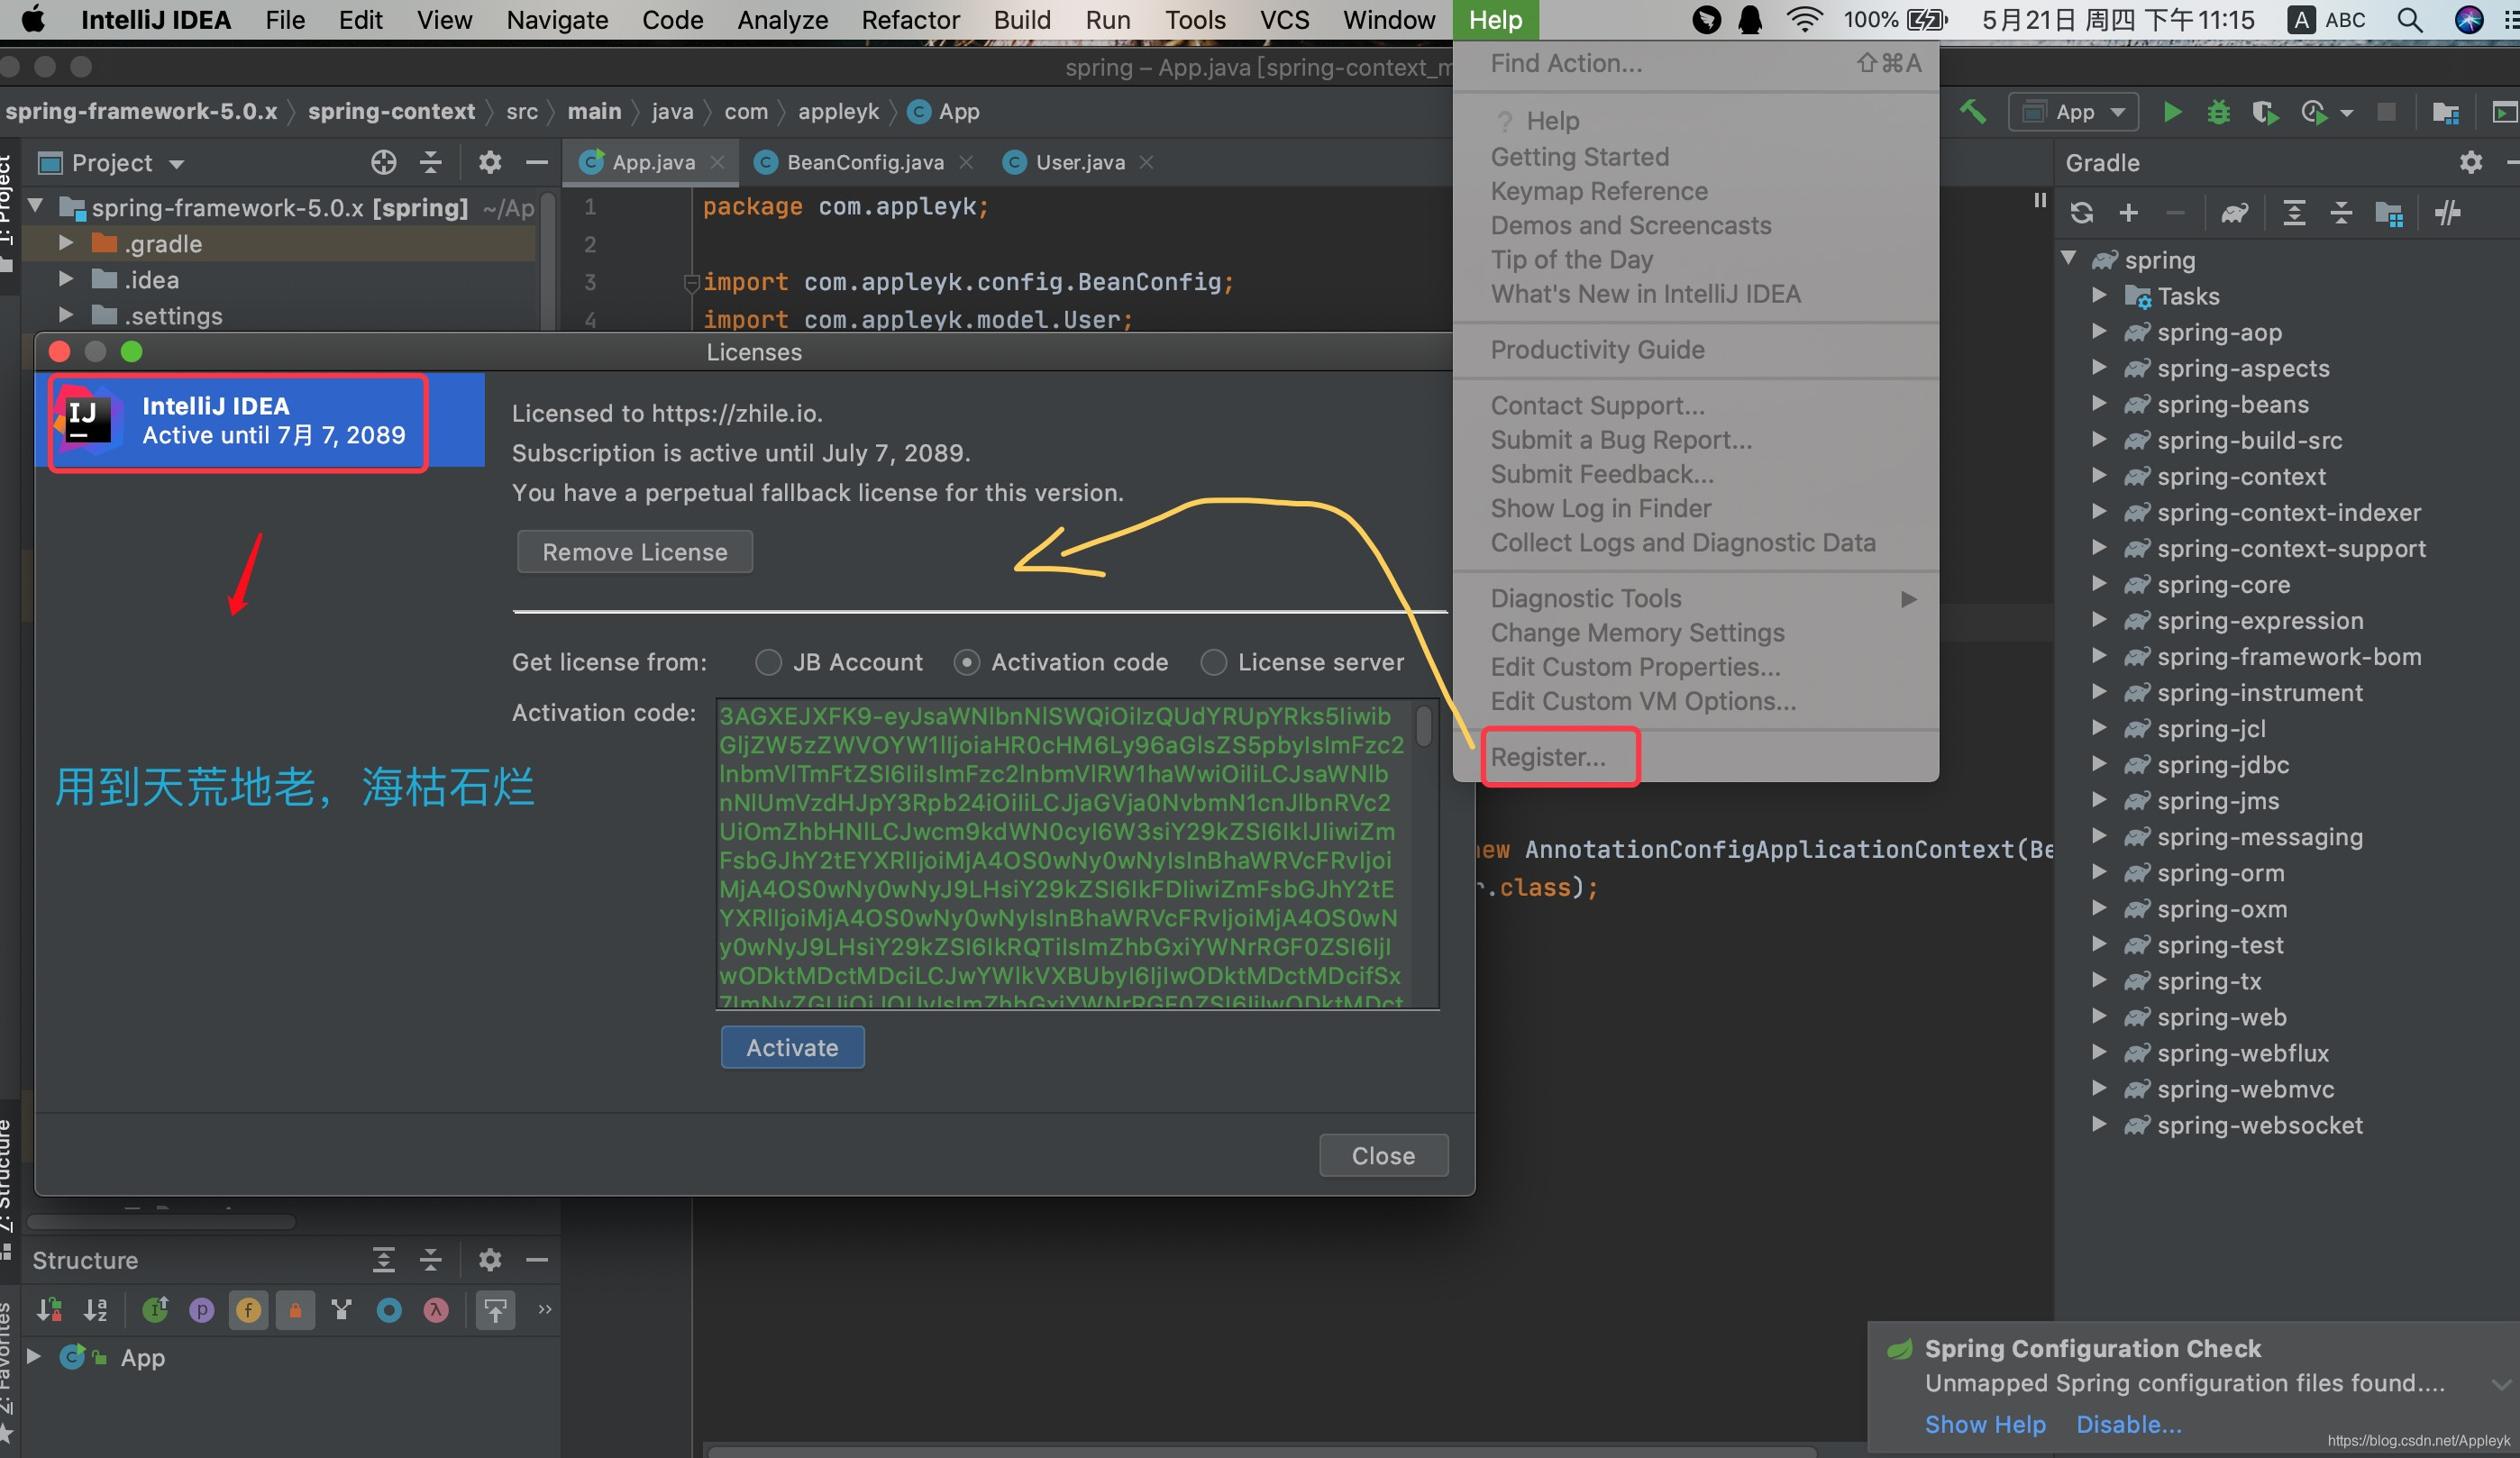Switch to BeanConfig.java tab
2520x1458 pixels.
[864, 162]
